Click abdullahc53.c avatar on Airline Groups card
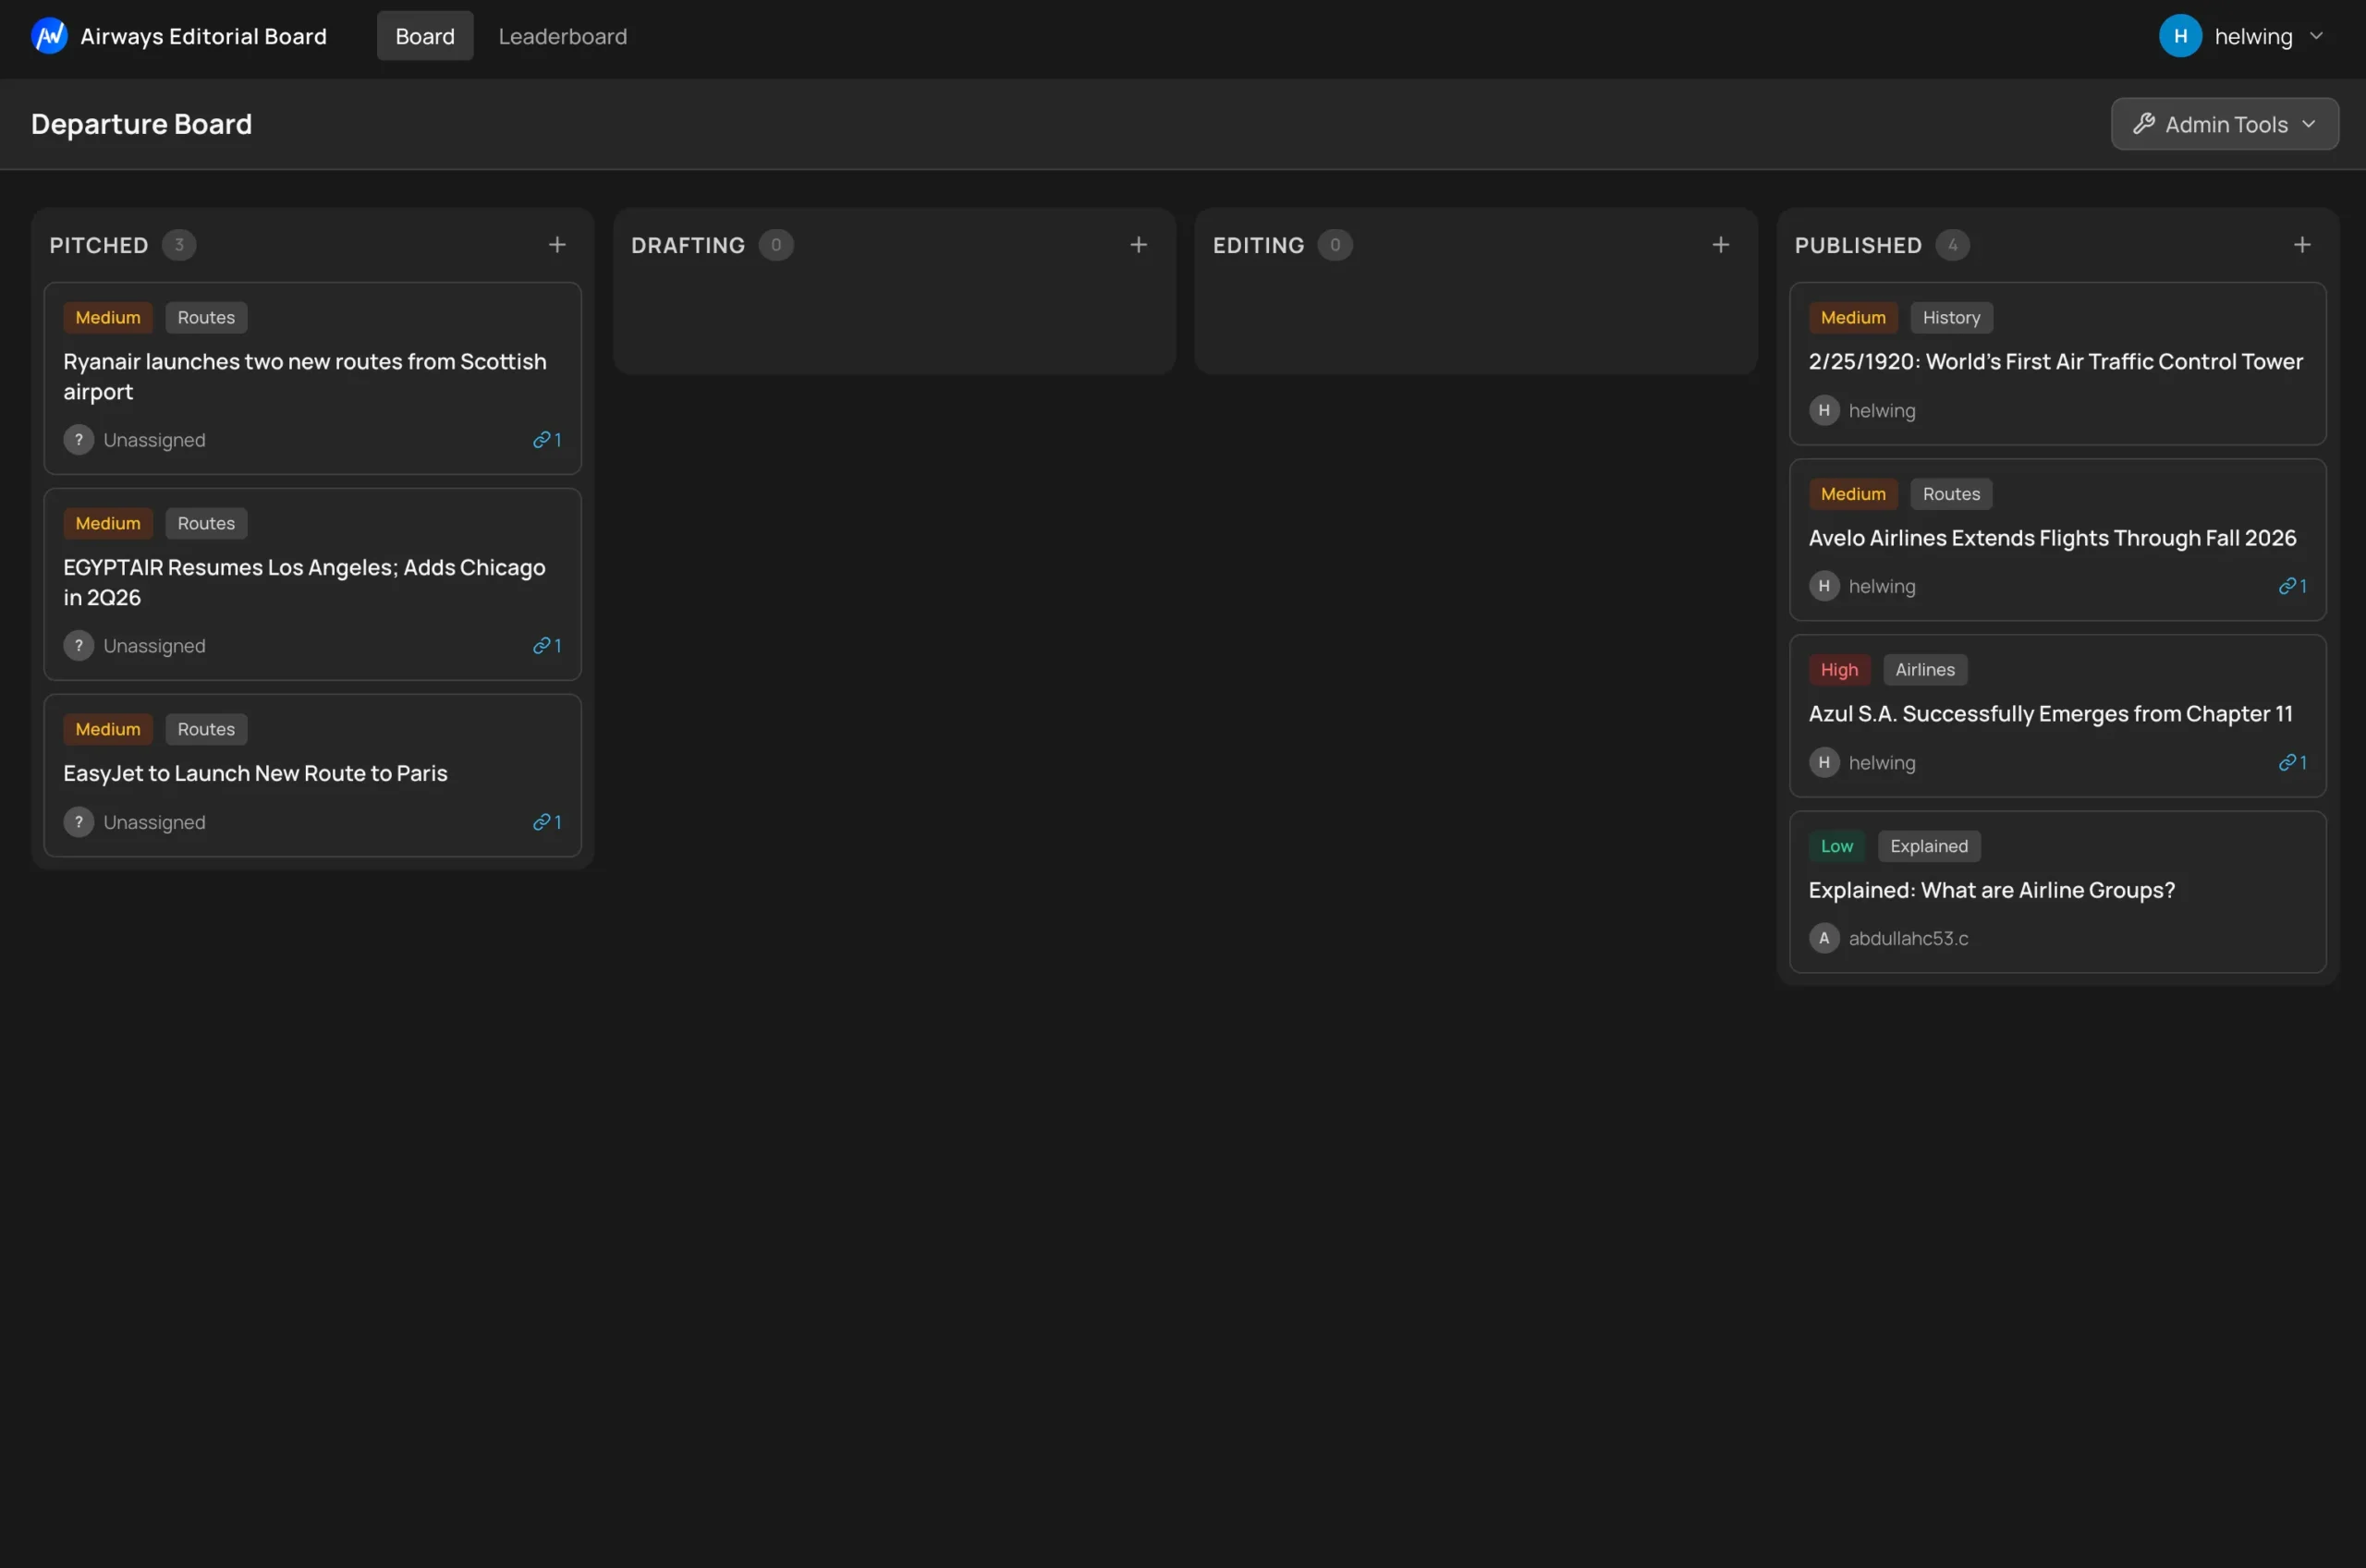 (1824, 938)
